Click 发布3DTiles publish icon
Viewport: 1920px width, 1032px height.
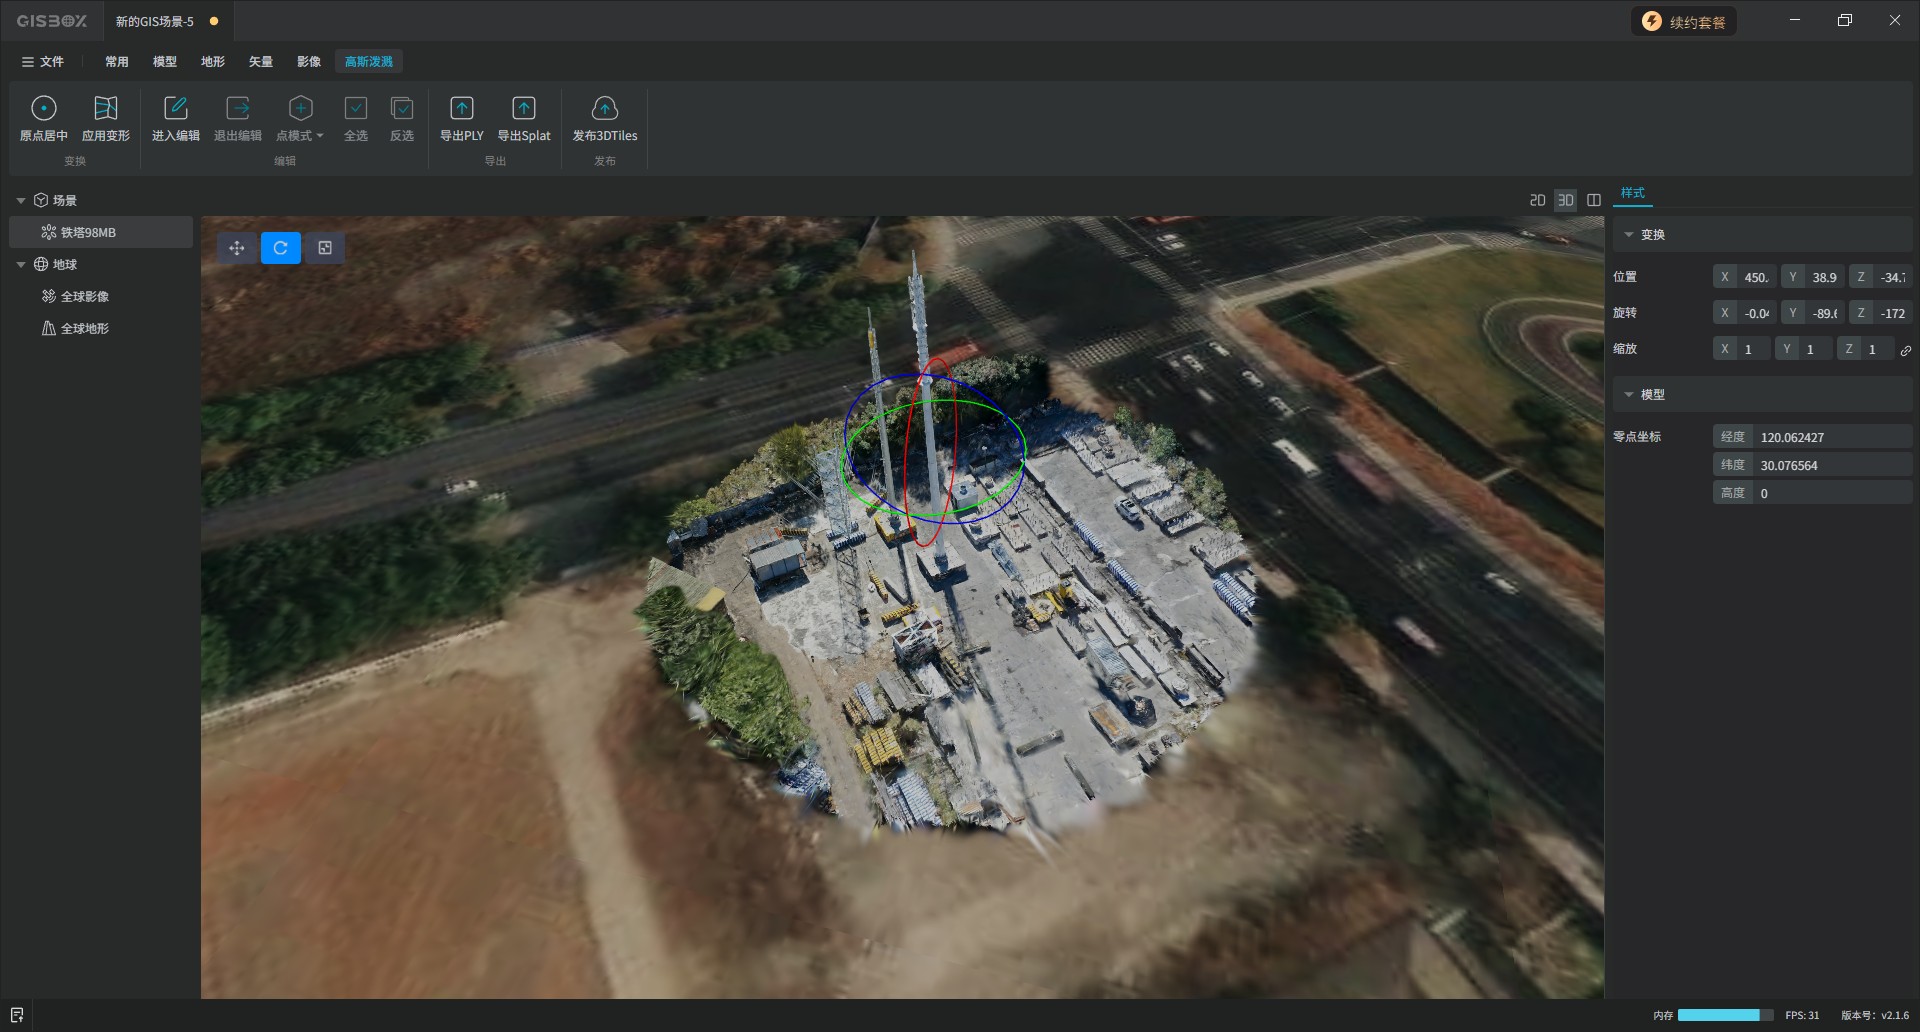pos(604,108)
